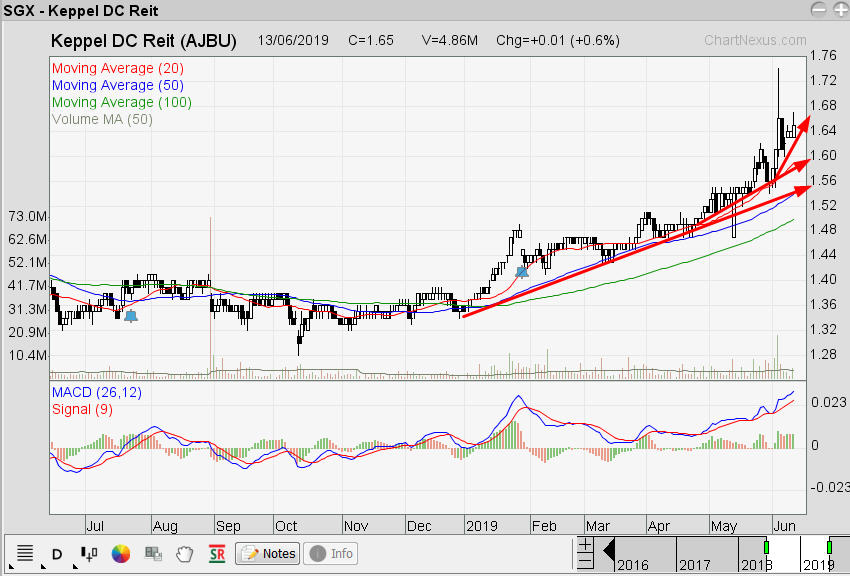This screenshot has width=850, height=576.
Task: Click the layout save/template icon
Action: point(153,553)
